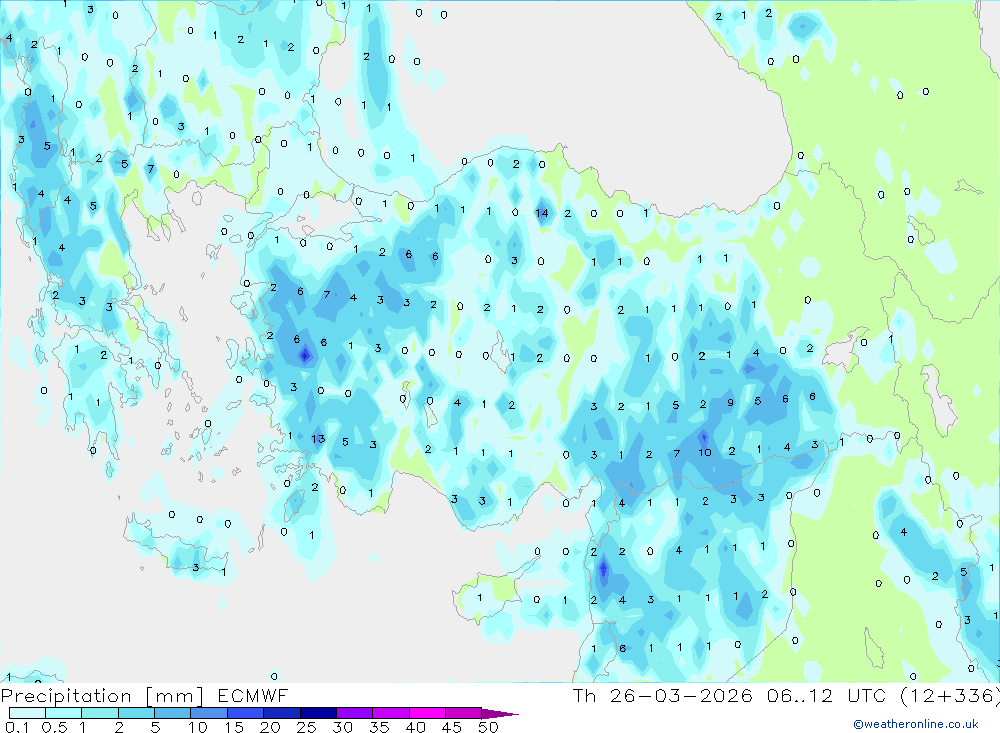
Task: Click the '9' precipitation value on the map
Action: pyautogui.click(x=730, y=403)
